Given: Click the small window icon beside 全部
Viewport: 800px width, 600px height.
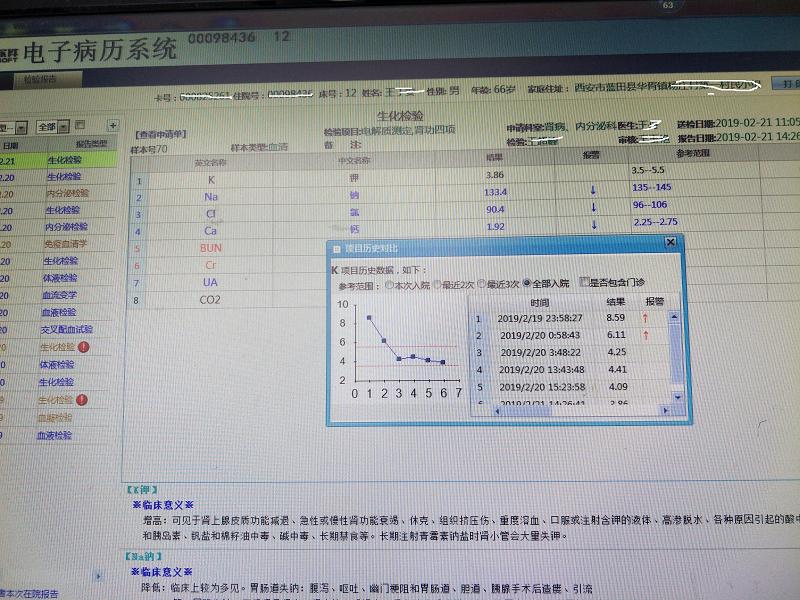Looking at the screenshot, I should click(x=80, y=124).
